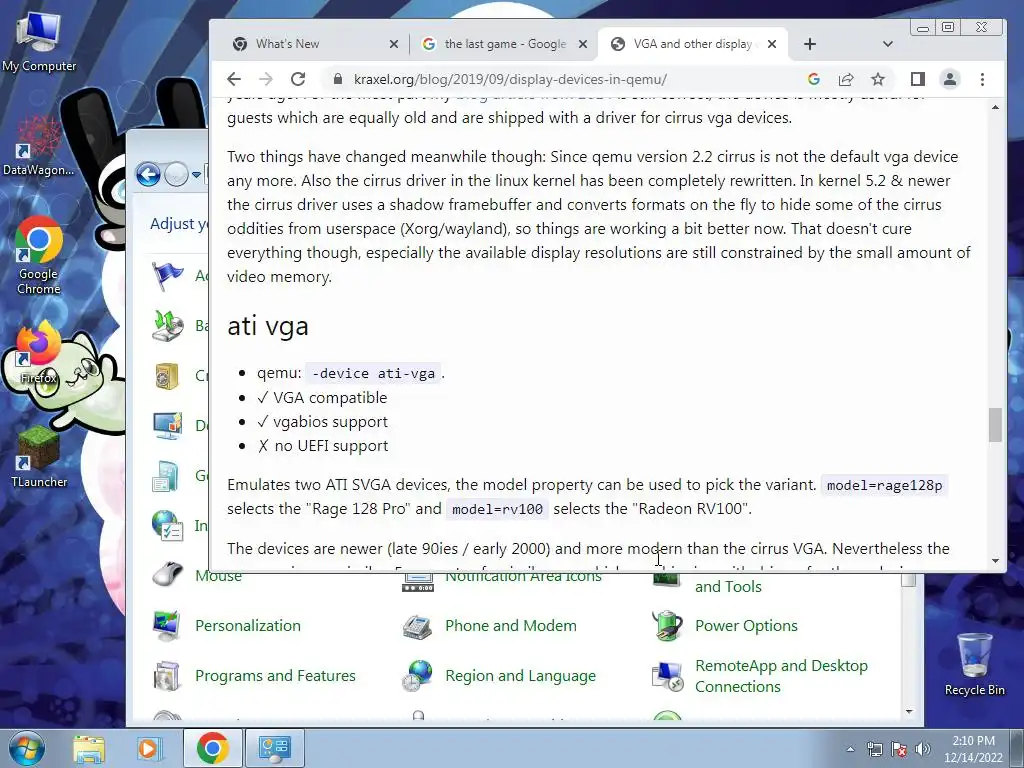Image resolution: width=1024 pixels, height=768 pixels.
Task: Open TLauncher desktop shortcut
Action: tap(39, 457)
